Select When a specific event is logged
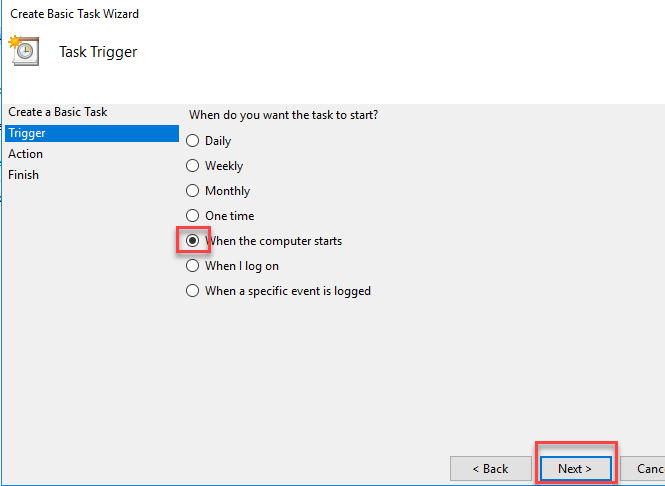Image resolution: width=665 pixels, height=486 pixels. (x=193, y=291)
